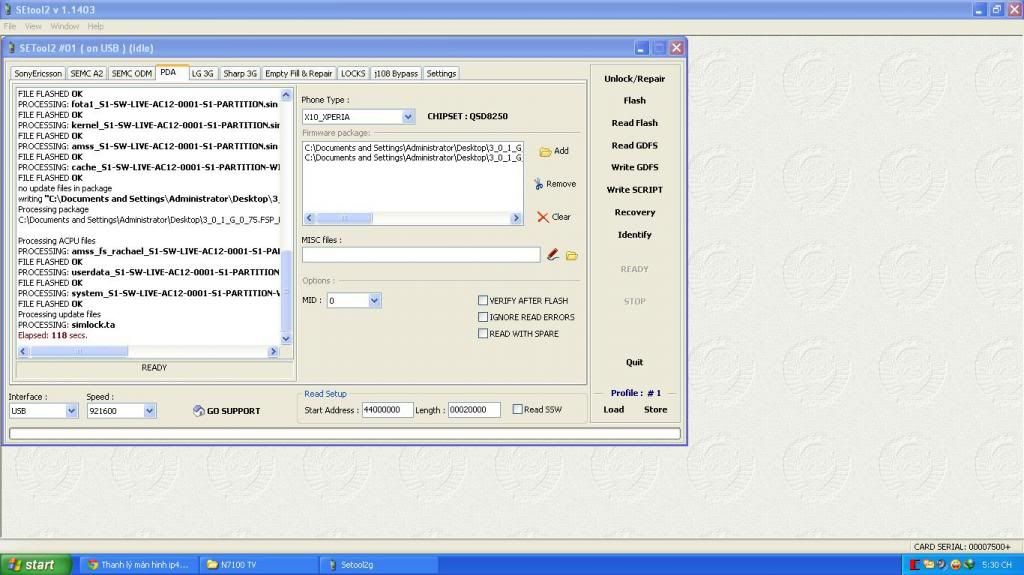The width and height of the screenshot is (1024, 575).
Task: Switch to the LG 3G tab
Action: 202,74
